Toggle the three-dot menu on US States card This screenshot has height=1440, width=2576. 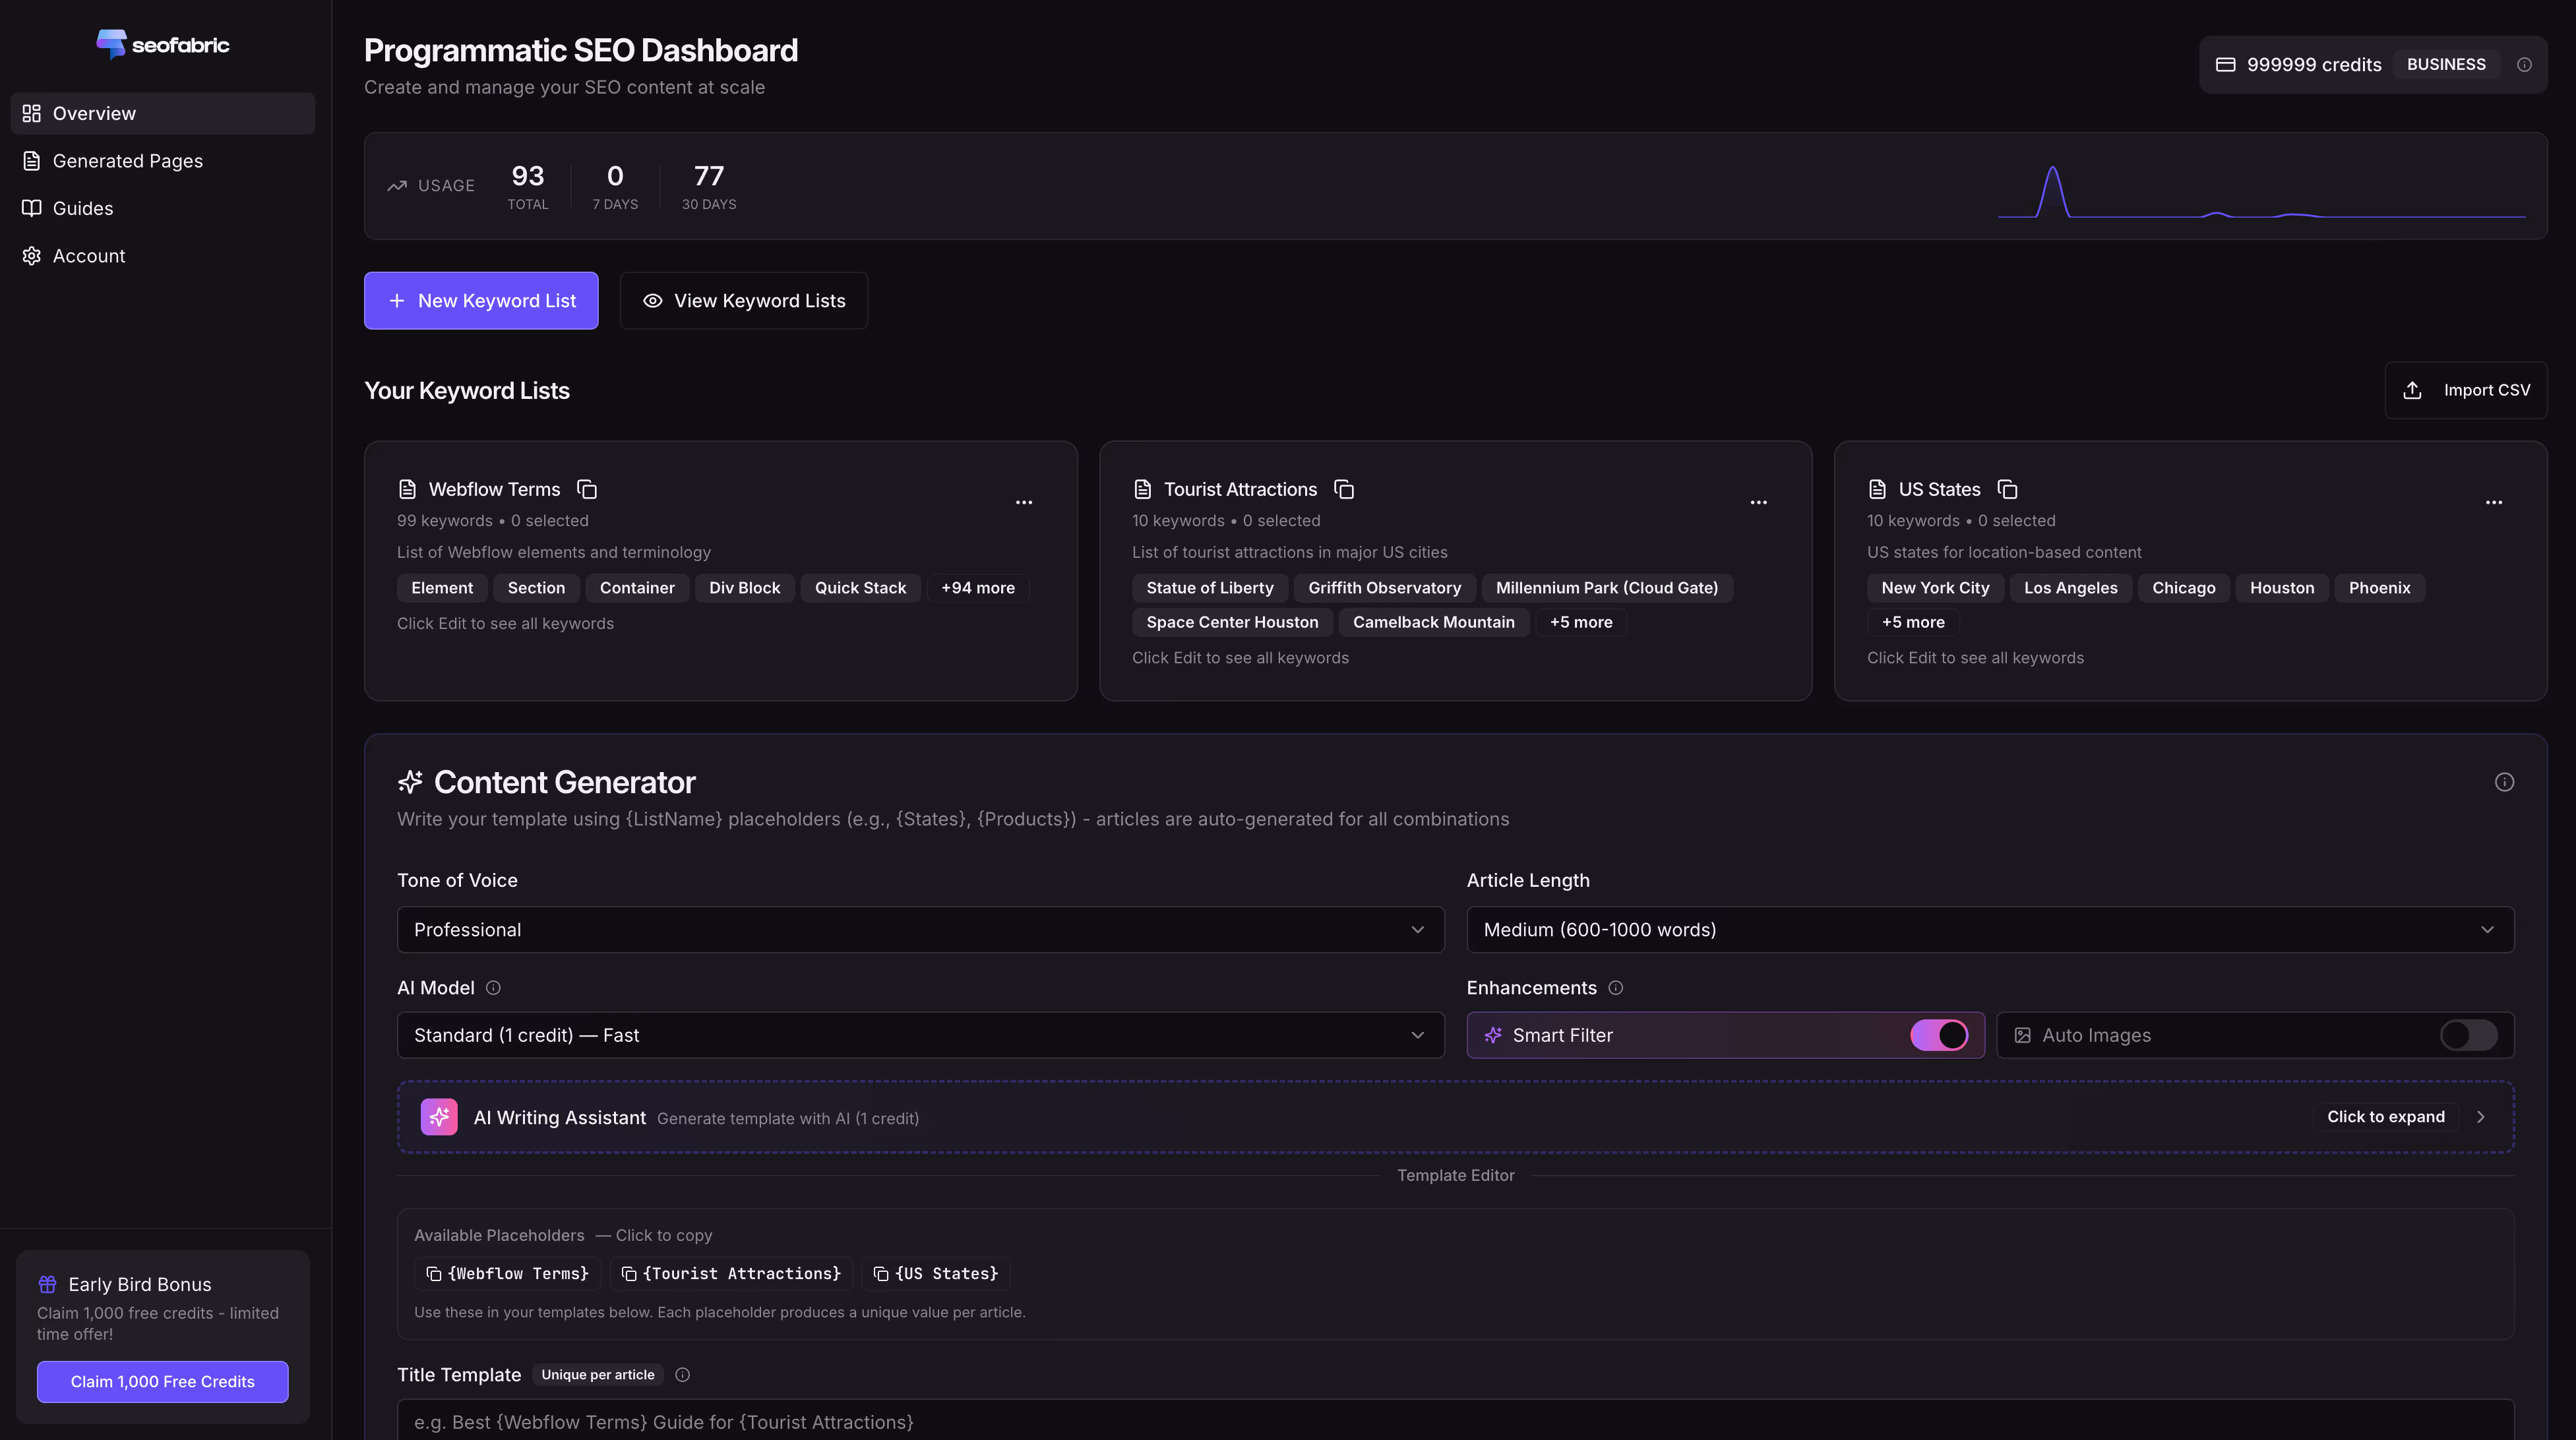(2494, 503)
